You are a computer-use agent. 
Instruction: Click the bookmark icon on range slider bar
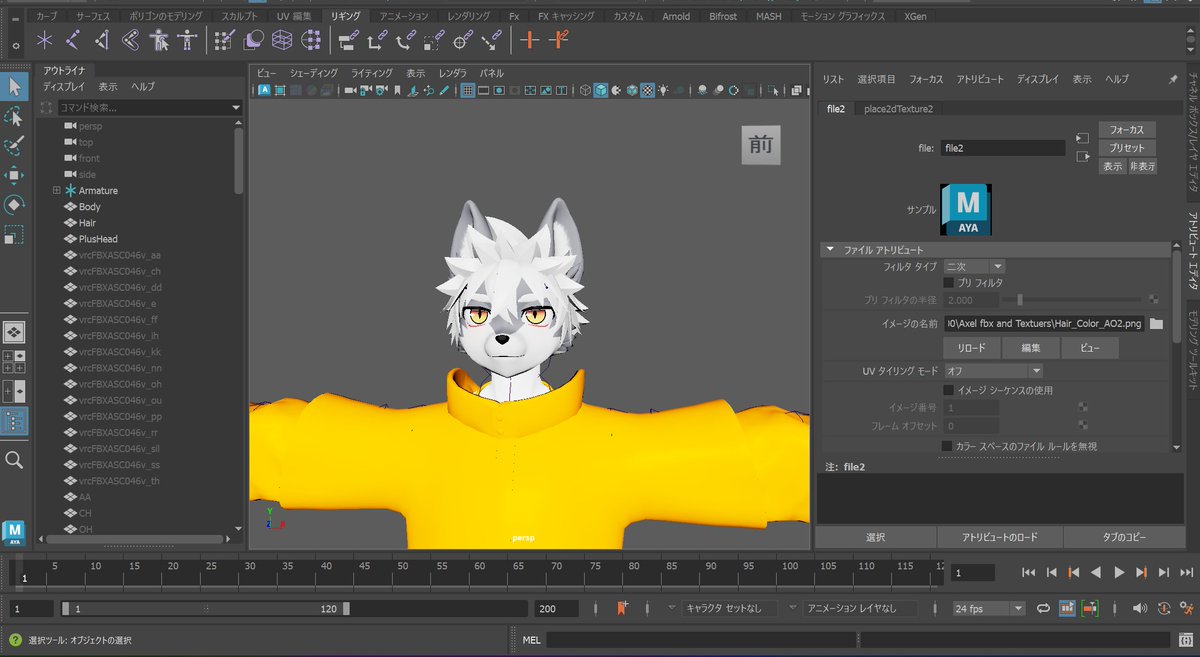click(621, 608)
